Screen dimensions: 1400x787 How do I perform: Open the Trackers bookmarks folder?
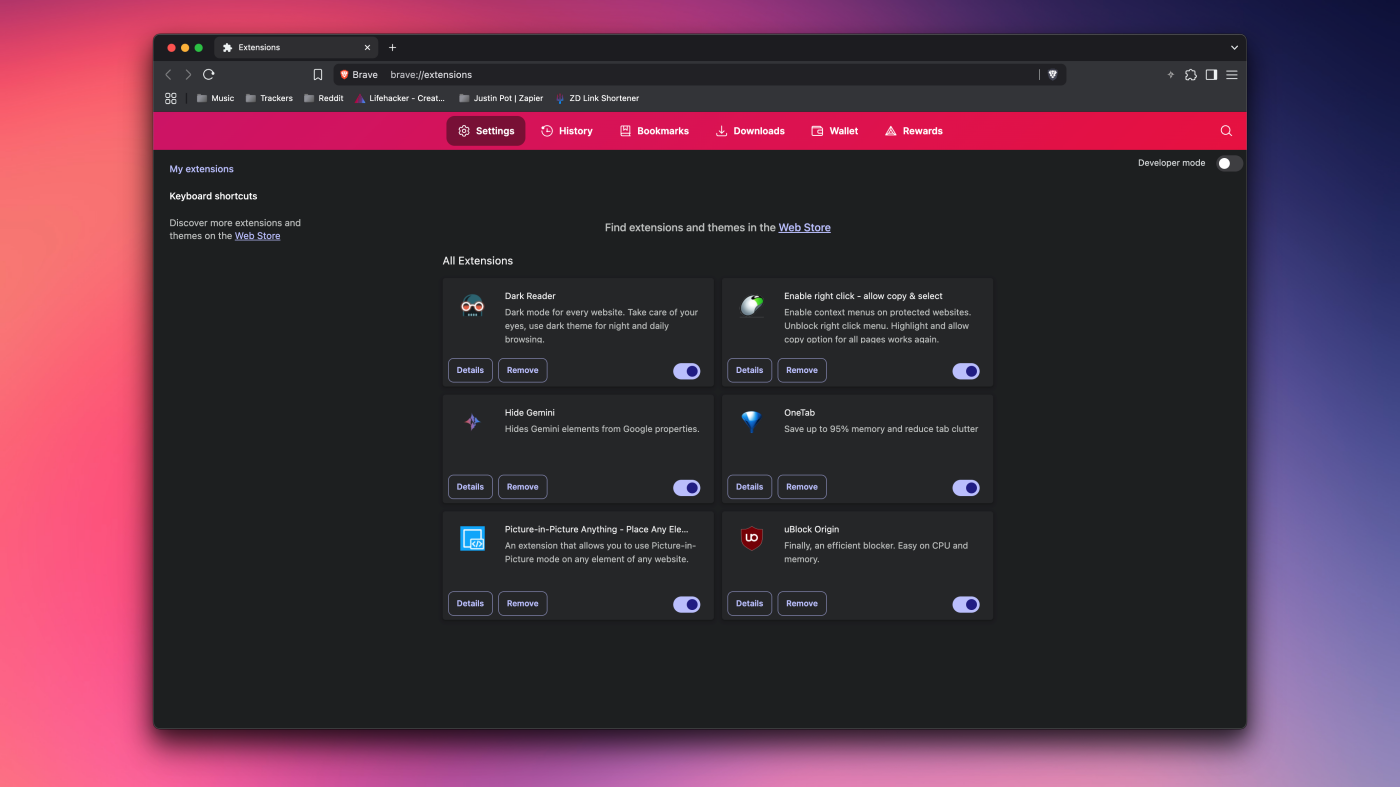click(269, 98)
